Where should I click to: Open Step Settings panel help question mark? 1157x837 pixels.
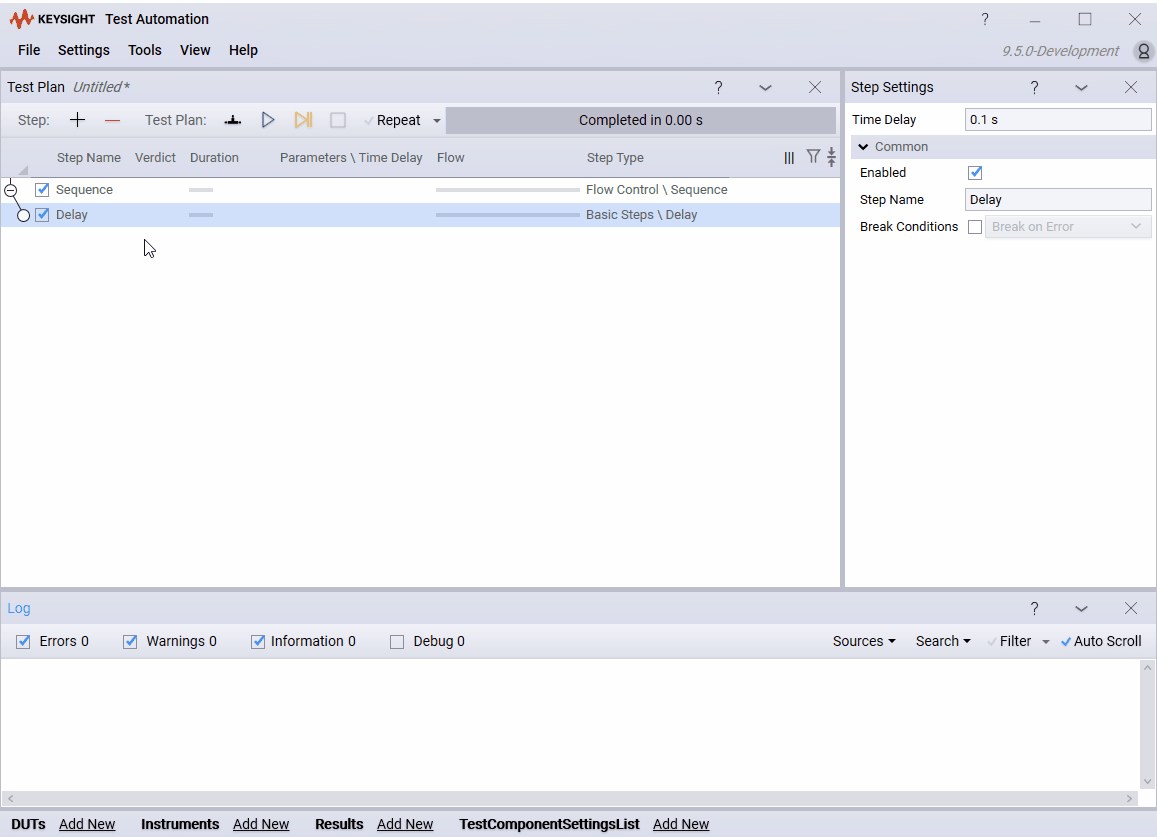[x=1035, y=88]
